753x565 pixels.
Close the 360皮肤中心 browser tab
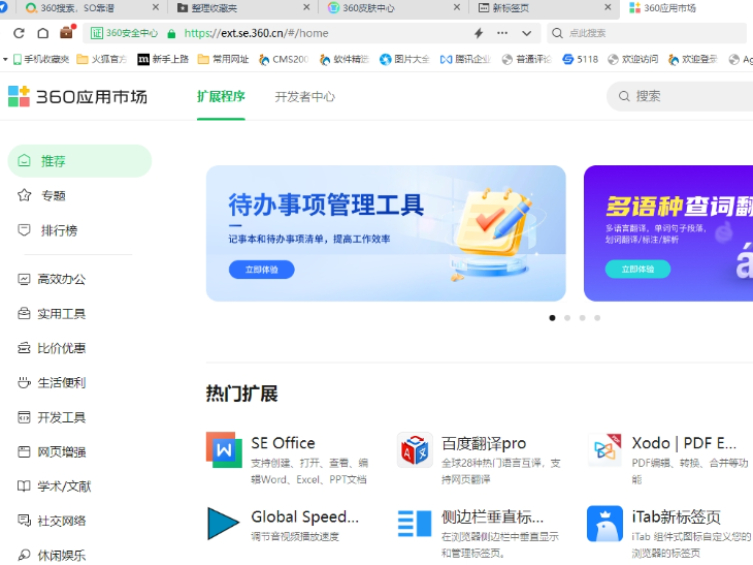click(457, 7)
